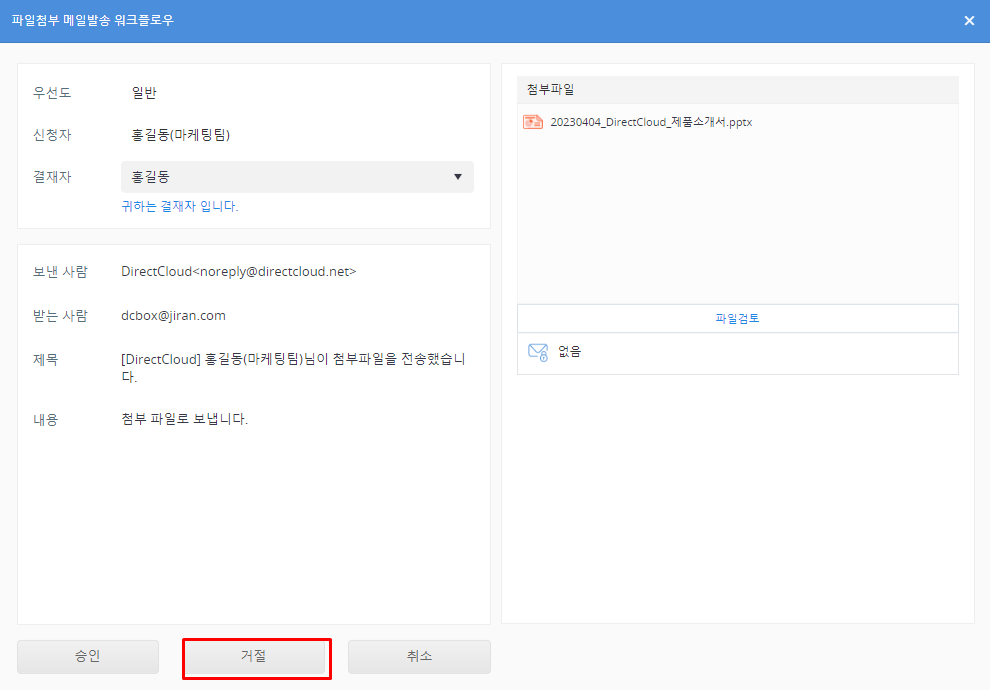990x690 pixels.
Task: Click the 우선도 value 일반
Action: [x=144, y=93]
